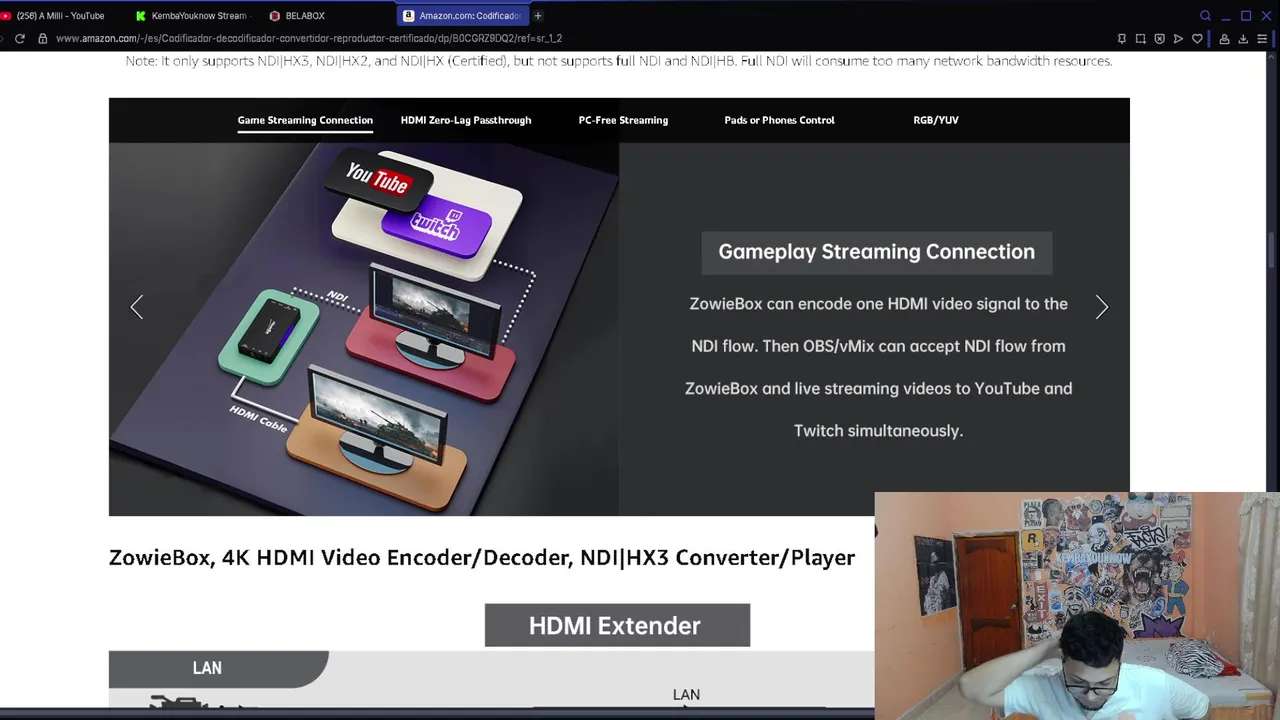Image resolution: width=1280 pixels, height=720 pixels.
Task: Go to the previous carousel slide arrow
Action: tap(137, 307)
